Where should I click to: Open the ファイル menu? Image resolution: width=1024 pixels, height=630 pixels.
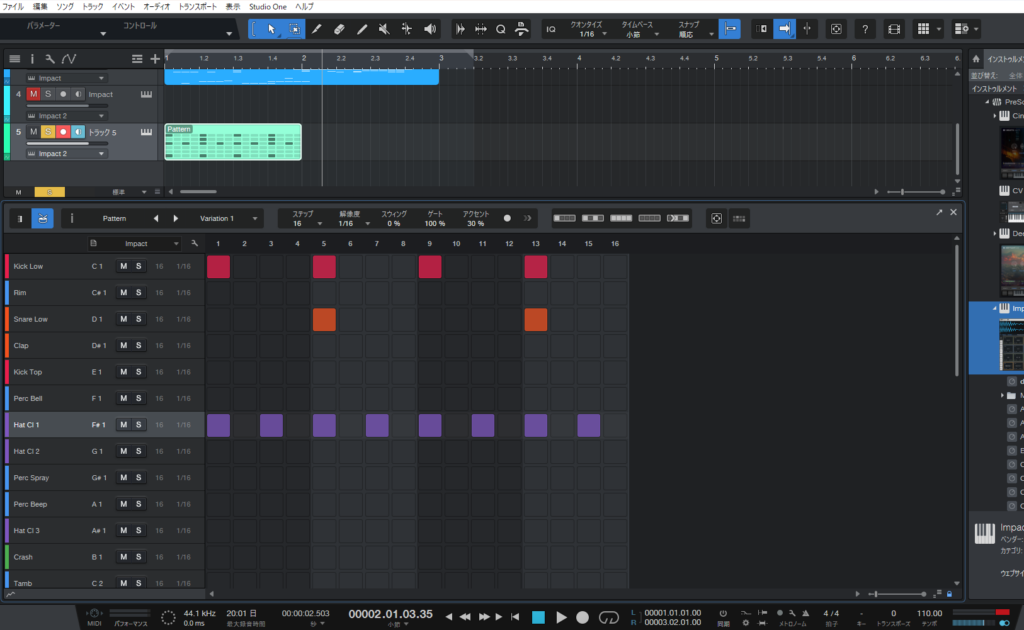[16, 5]
